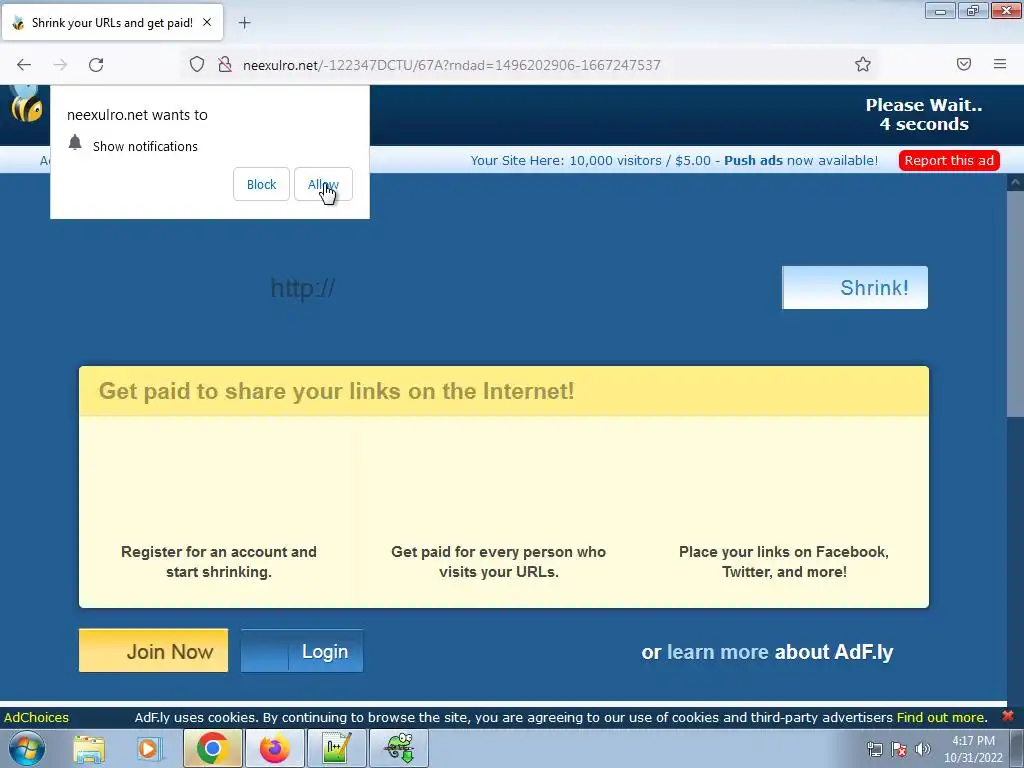Screen dimensions: 1024x768
Task: Open the 'learn more' link about AdF.ly
Action: pos(717,652)
